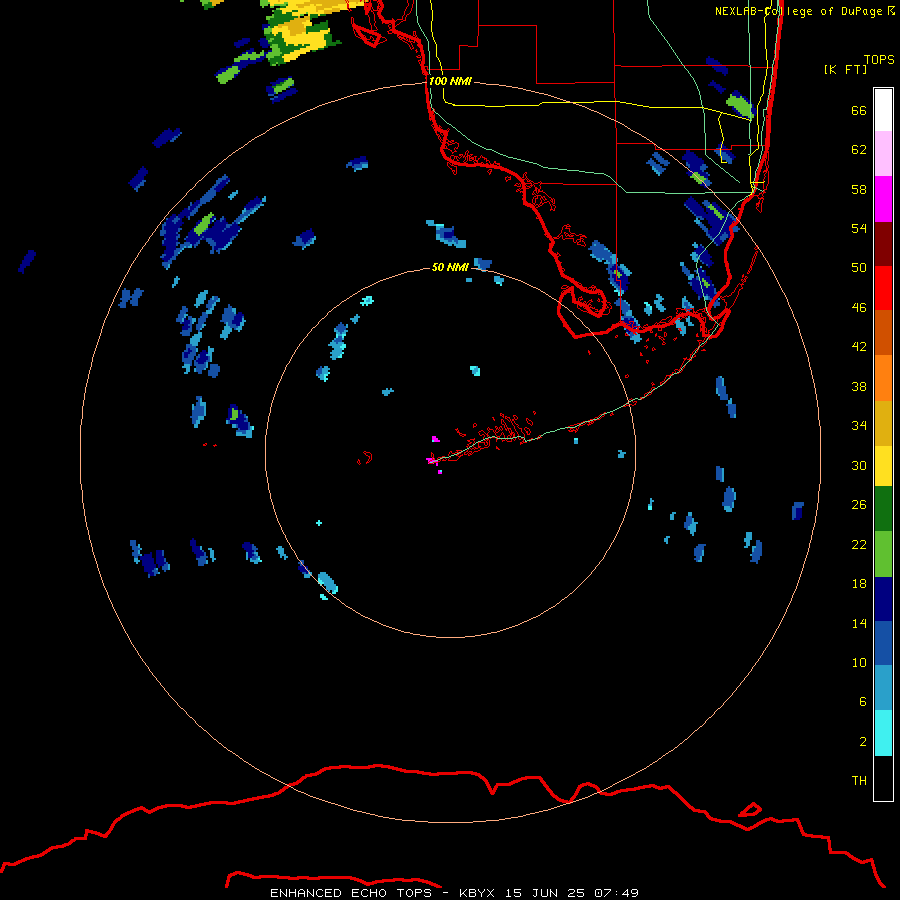Click the ENHANCED ECHO TOPS KBYX caption
Image resolution: width=900 pixels, height=900 pixels.
click(454, 893)
